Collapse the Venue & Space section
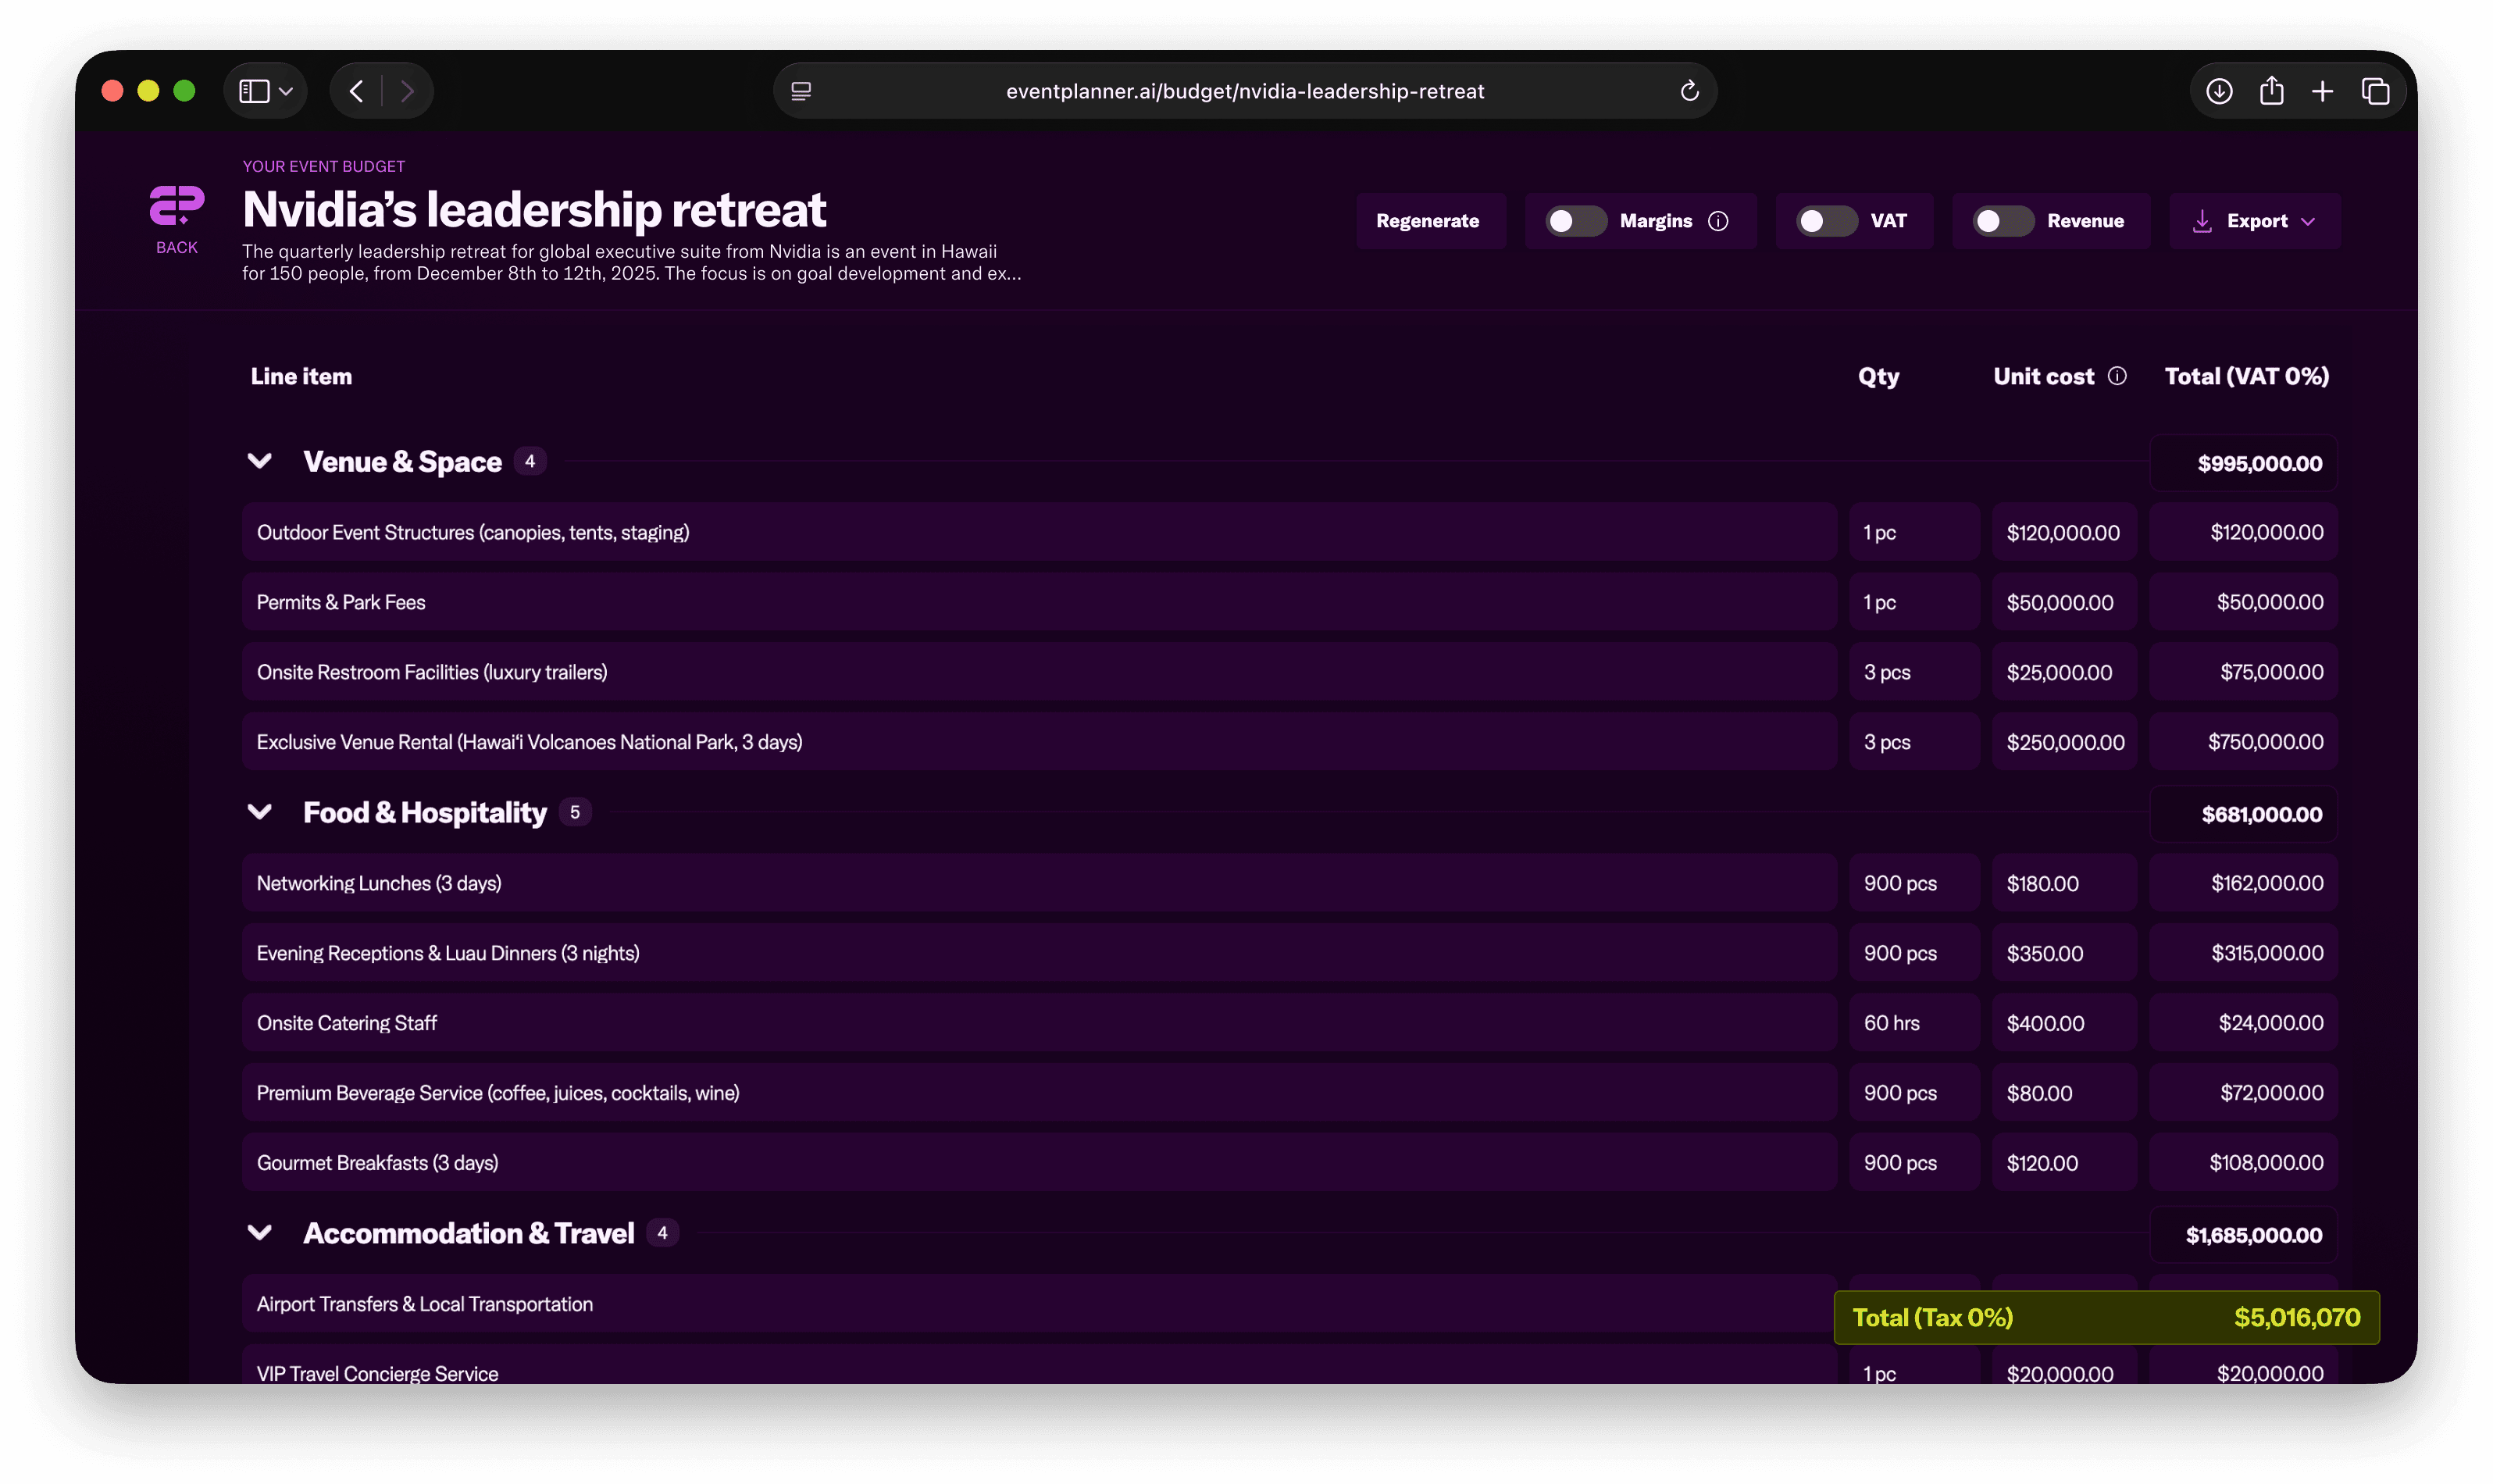 click(260, 461)
